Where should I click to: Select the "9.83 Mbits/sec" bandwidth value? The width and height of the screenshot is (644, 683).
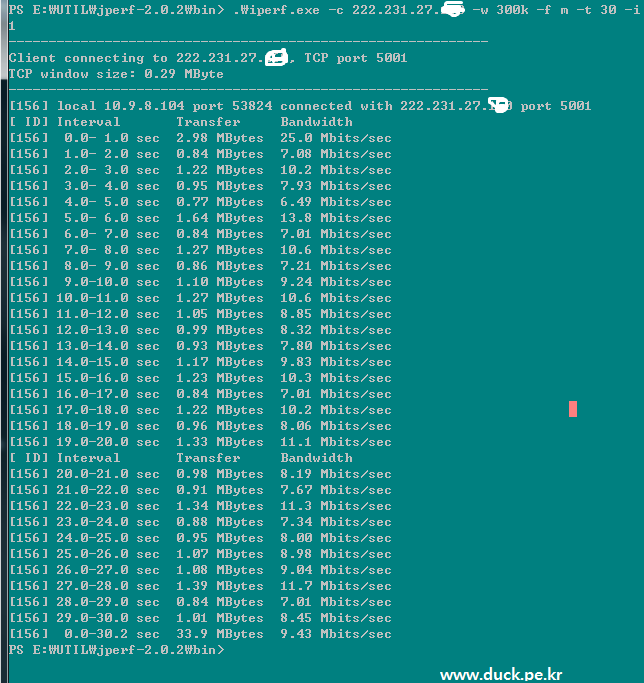[336, 362]
